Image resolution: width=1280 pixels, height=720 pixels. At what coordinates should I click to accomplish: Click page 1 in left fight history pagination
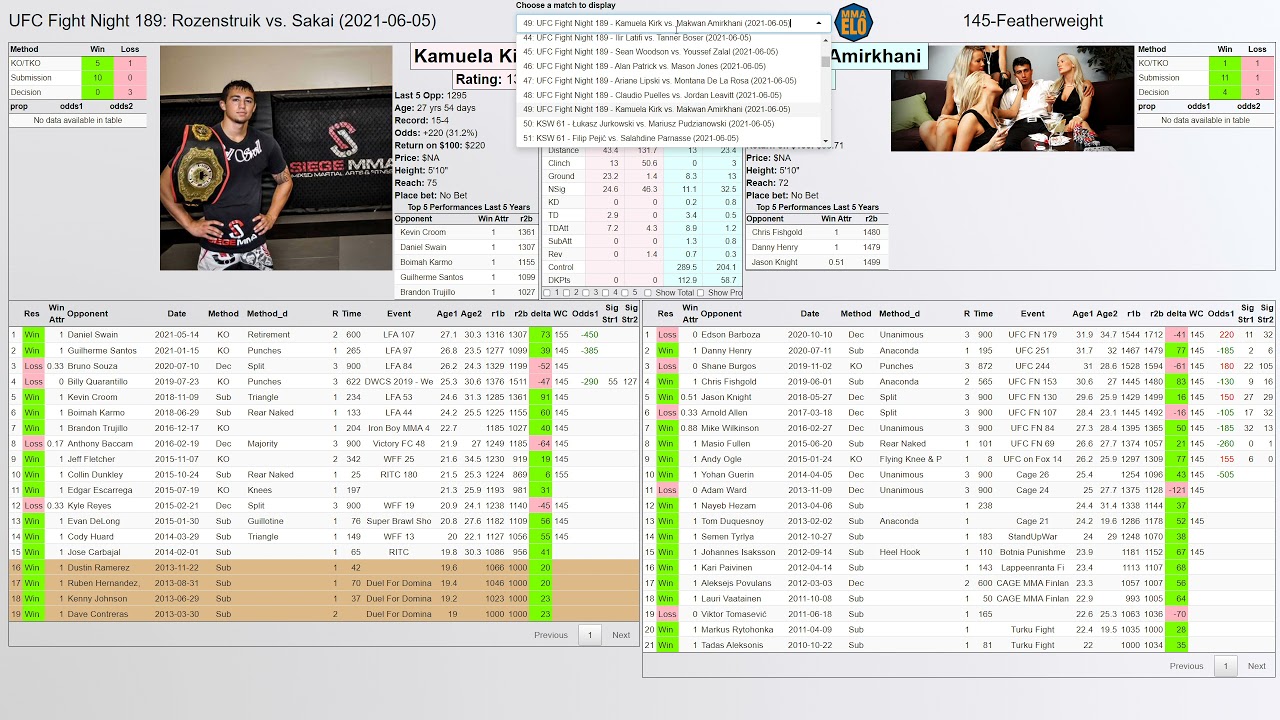[x=590, y=635]
